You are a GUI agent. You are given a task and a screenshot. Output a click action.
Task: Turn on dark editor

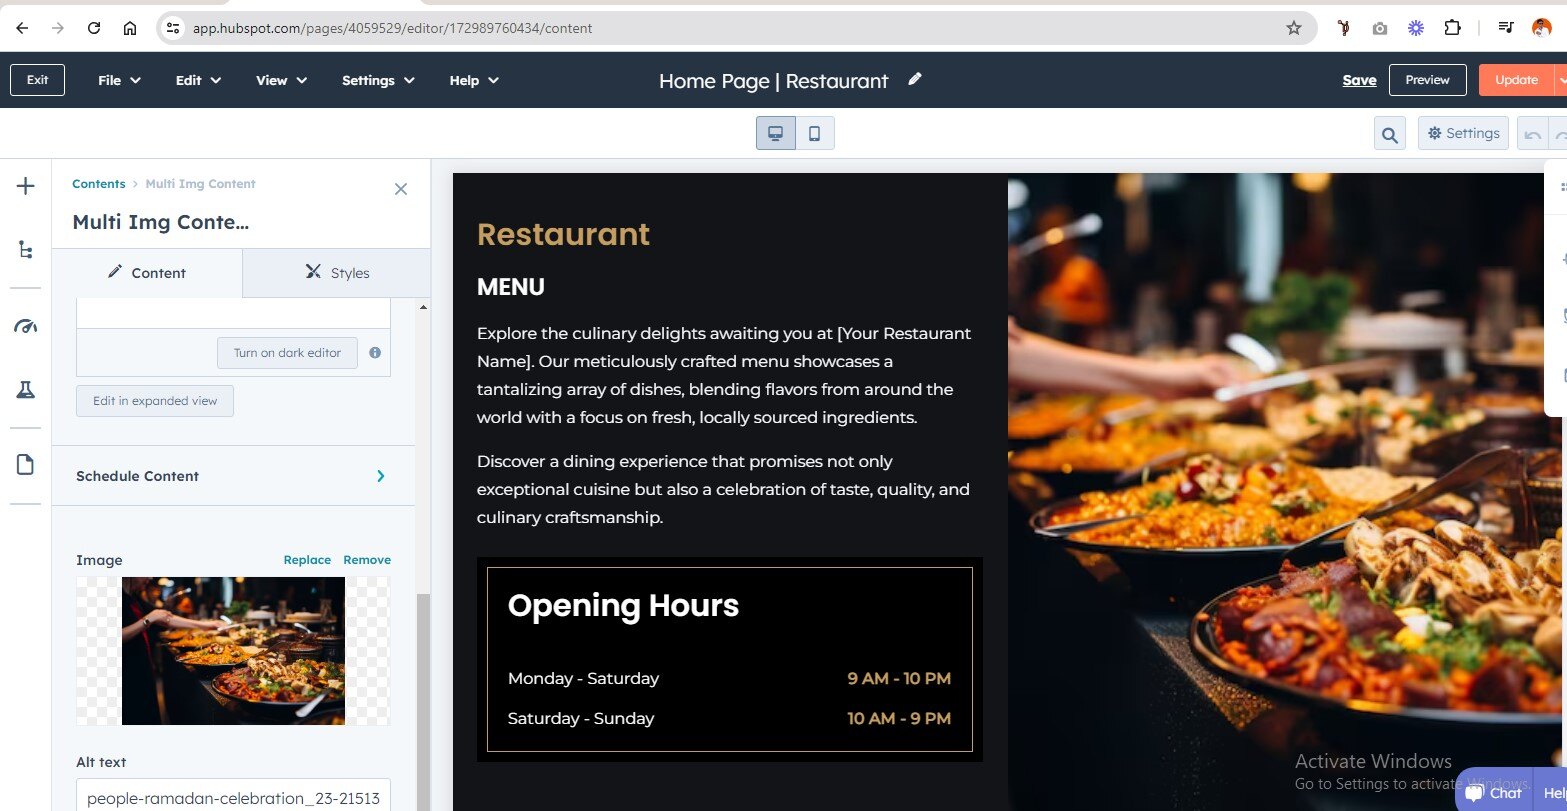pyautogui.click(x=287, y=353)
